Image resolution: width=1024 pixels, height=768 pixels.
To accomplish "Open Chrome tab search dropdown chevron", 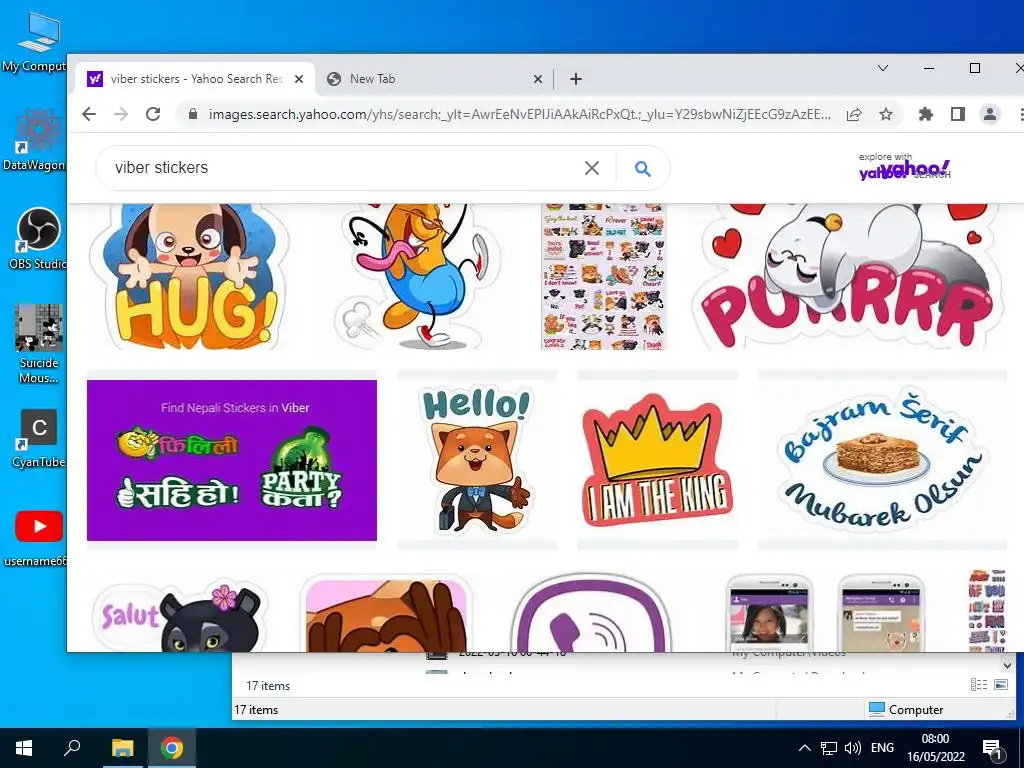I will point(882,68).
